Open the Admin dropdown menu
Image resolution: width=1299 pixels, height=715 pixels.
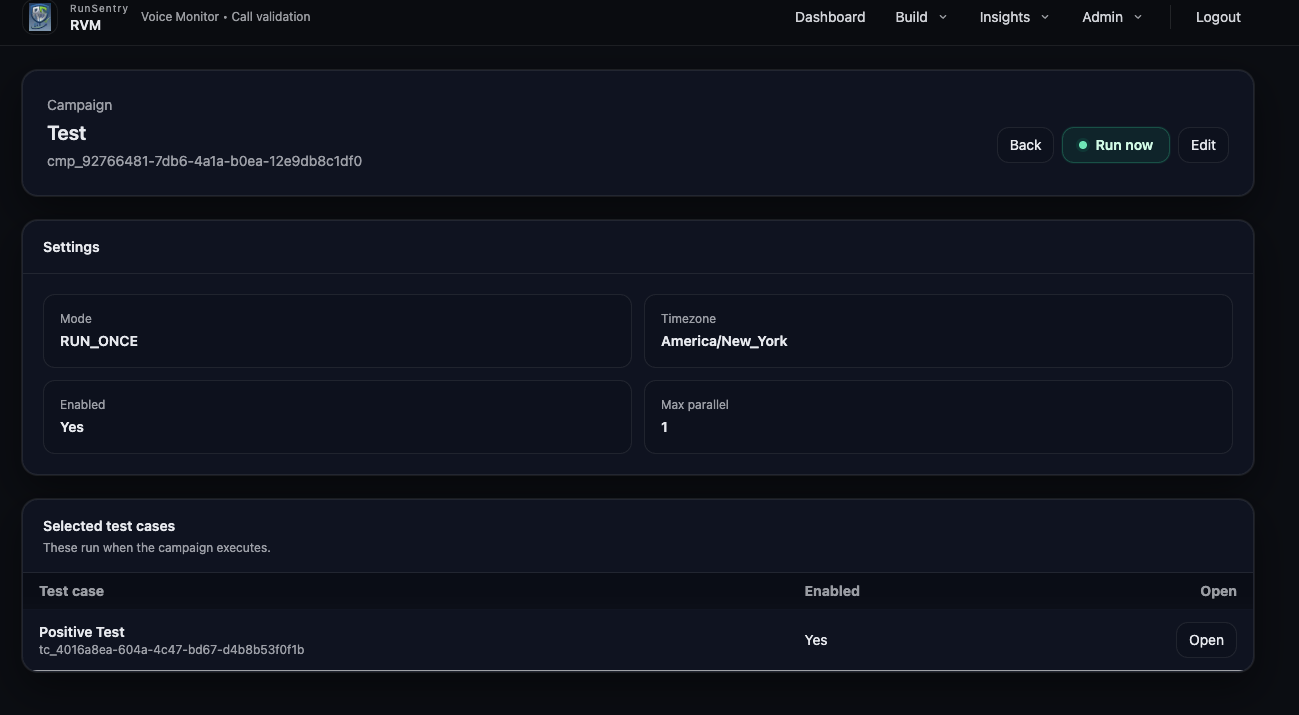tap(1111, 17)
